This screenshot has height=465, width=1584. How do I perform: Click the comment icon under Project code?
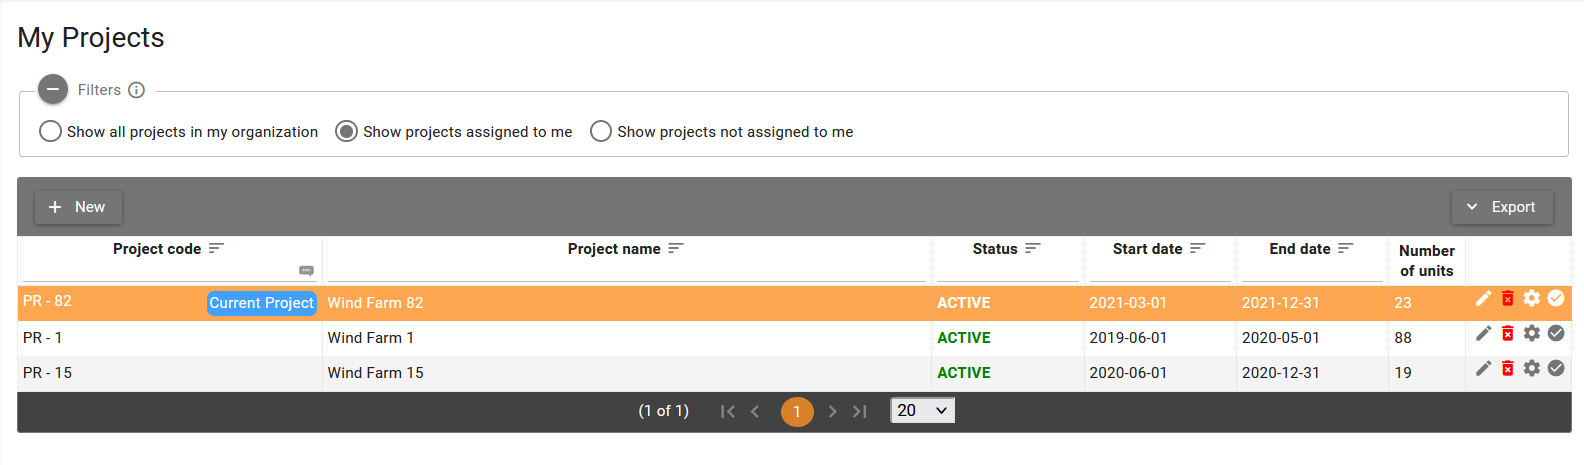coord(307,271)
